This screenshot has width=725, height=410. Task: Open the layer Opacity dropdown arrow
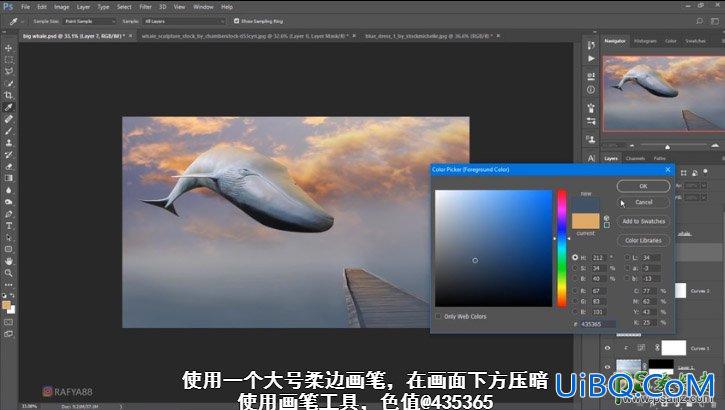point(704,186)
